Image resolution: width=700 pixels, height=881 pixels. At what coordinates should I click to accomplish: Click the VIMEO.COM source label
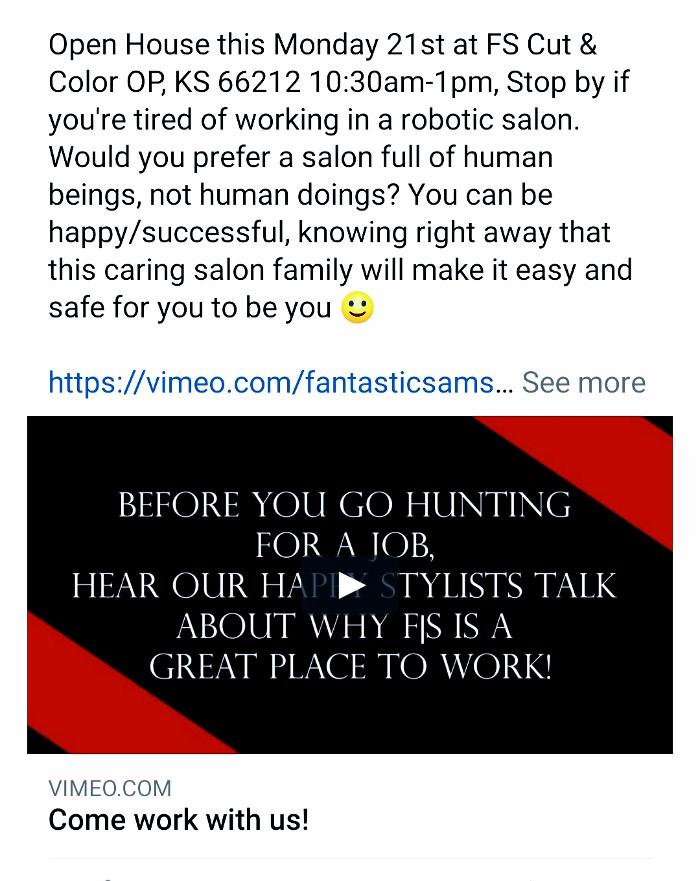[110, 788]
